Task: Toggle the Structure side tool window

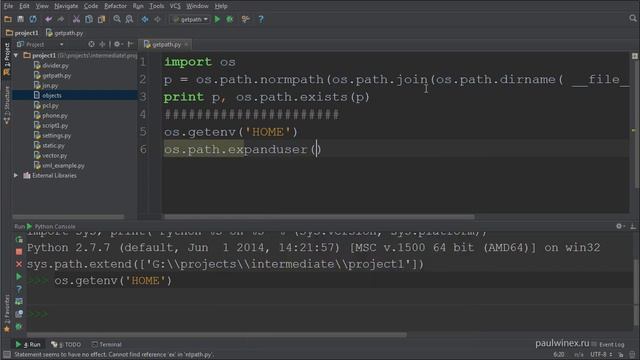Action: tap(7, 105)
